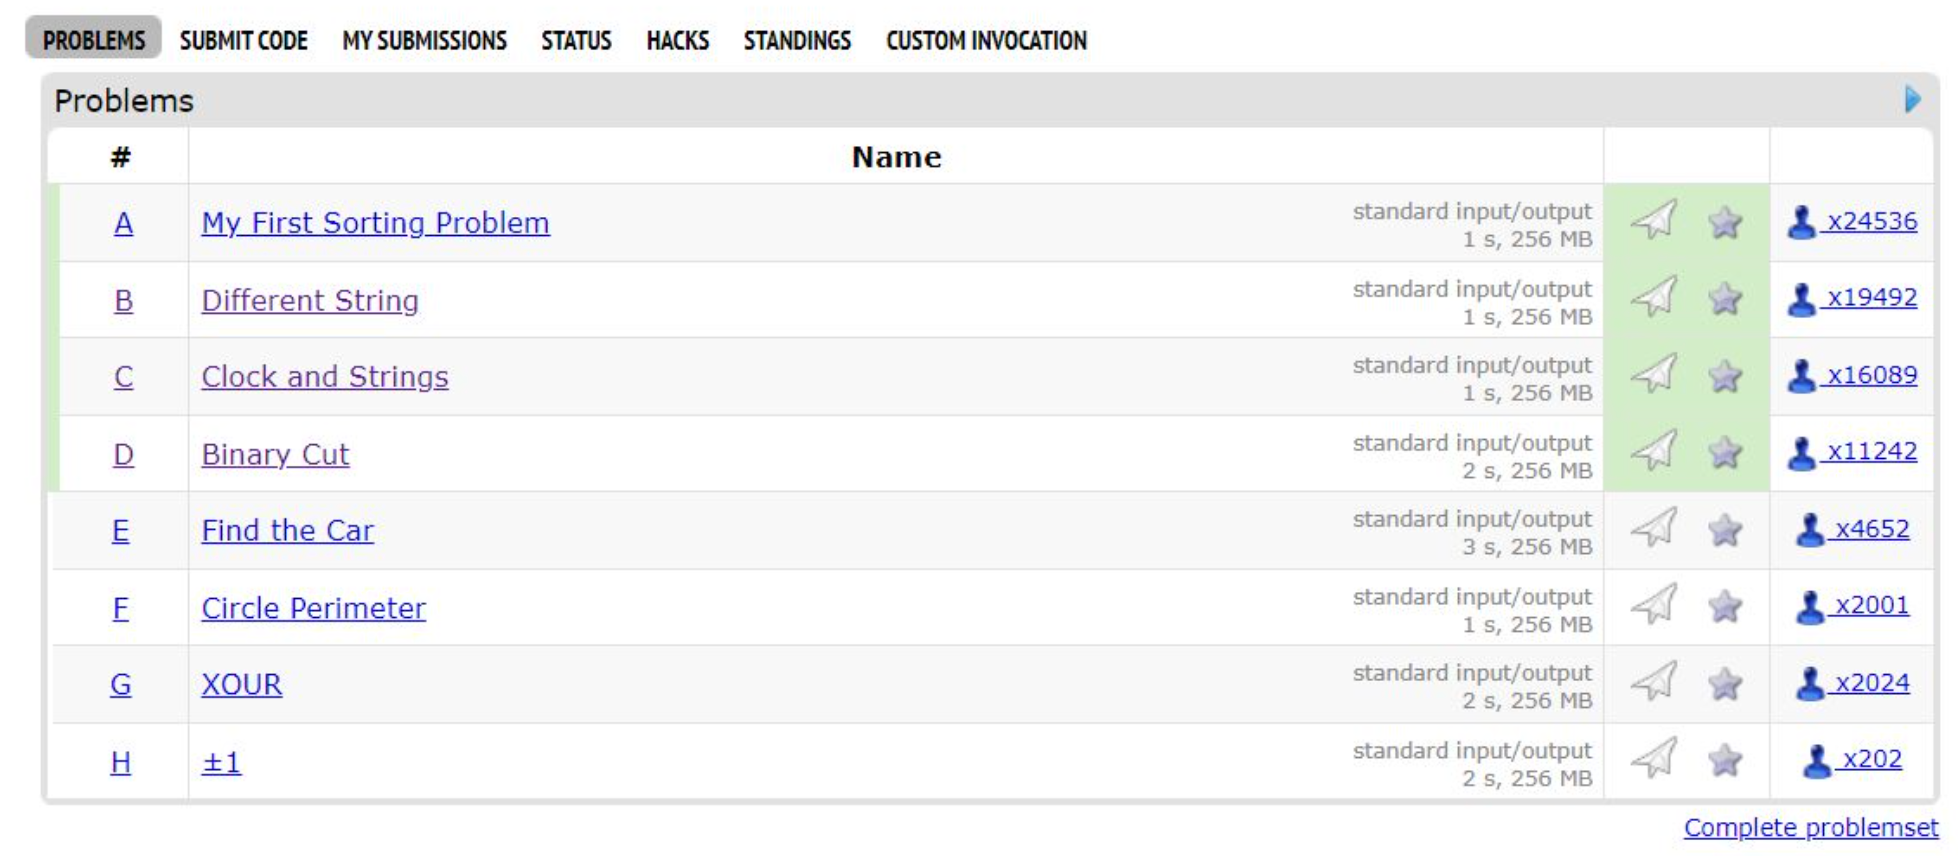Click solved-users icon next to x24536
1958x856 pixels.
point(1801,221)
